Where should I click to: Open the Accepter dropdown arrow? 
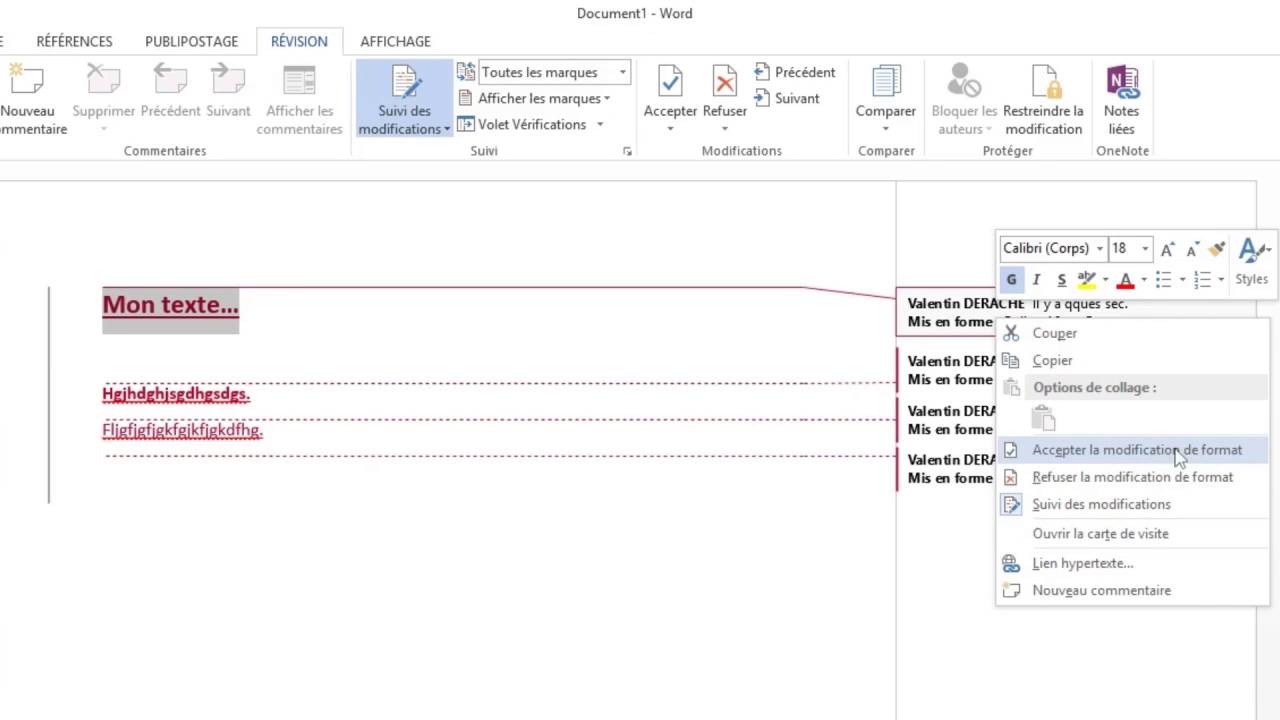(x=670, y=129)
